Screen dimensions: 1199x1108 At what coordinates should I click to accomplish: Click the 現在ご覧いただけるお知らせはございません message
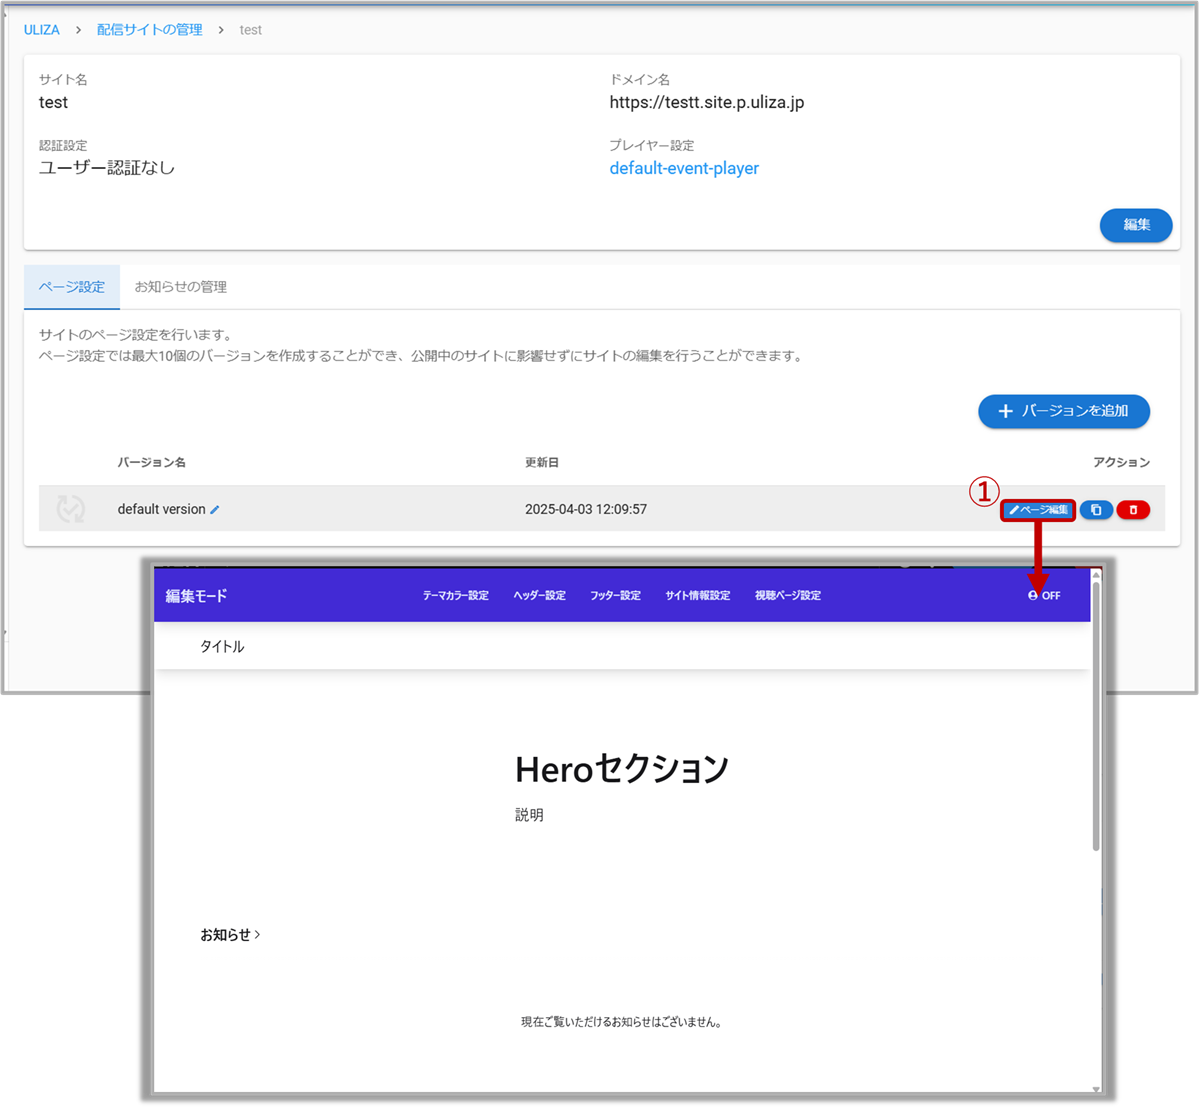(x=622, y=1022)
